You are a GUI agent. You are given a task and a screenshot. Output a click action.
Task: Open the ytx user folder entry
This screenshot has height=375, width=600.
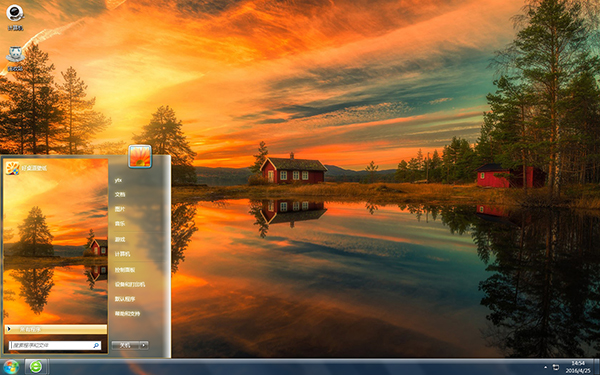pos(118,180)
